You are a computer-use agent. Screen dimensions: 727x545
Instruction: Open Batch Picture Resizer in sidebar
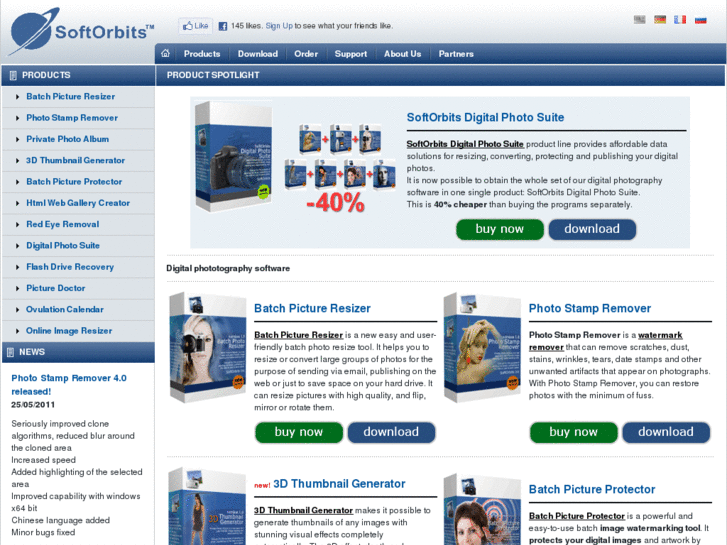click(70, 96)
